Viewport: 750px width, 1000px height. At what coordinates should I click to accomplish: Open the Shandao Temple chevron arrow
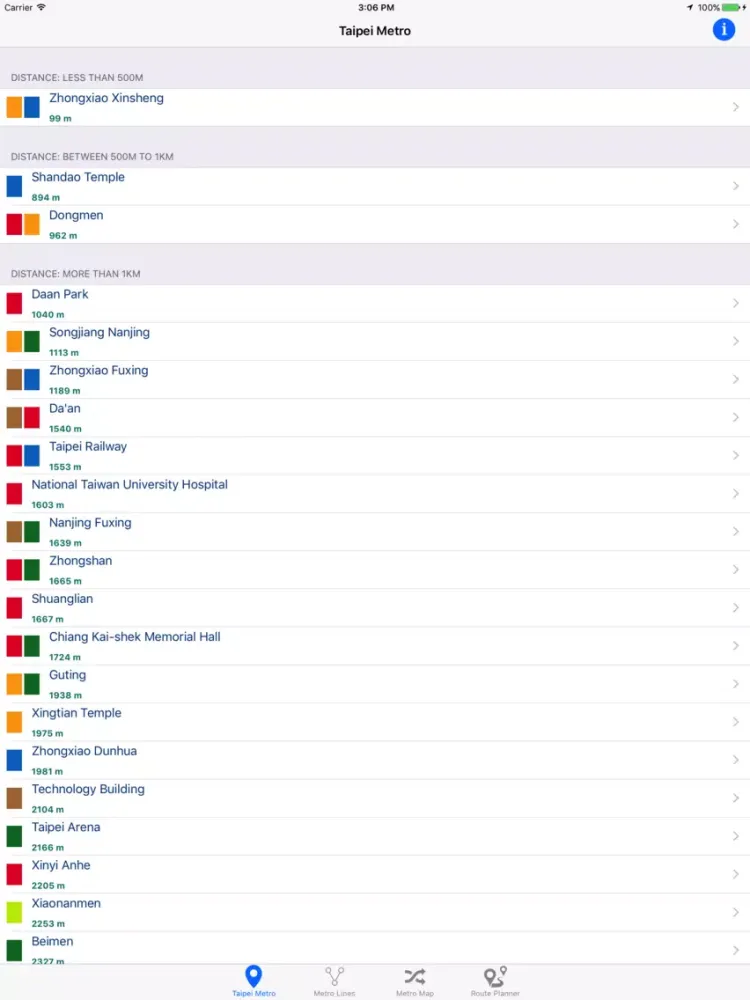point(735,186)
